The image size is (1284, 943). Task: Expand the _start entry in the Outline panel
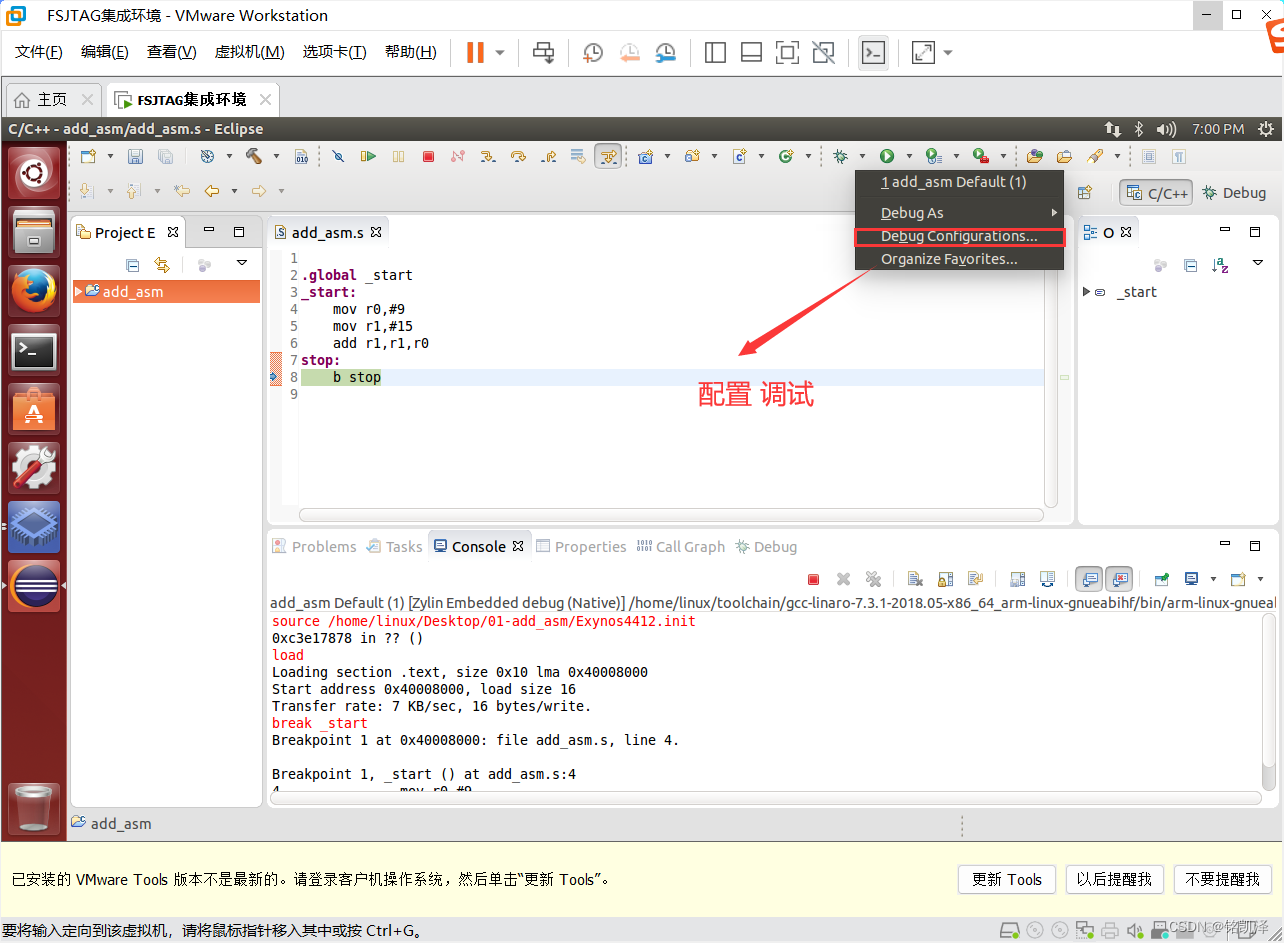[x=1087, y=291]
